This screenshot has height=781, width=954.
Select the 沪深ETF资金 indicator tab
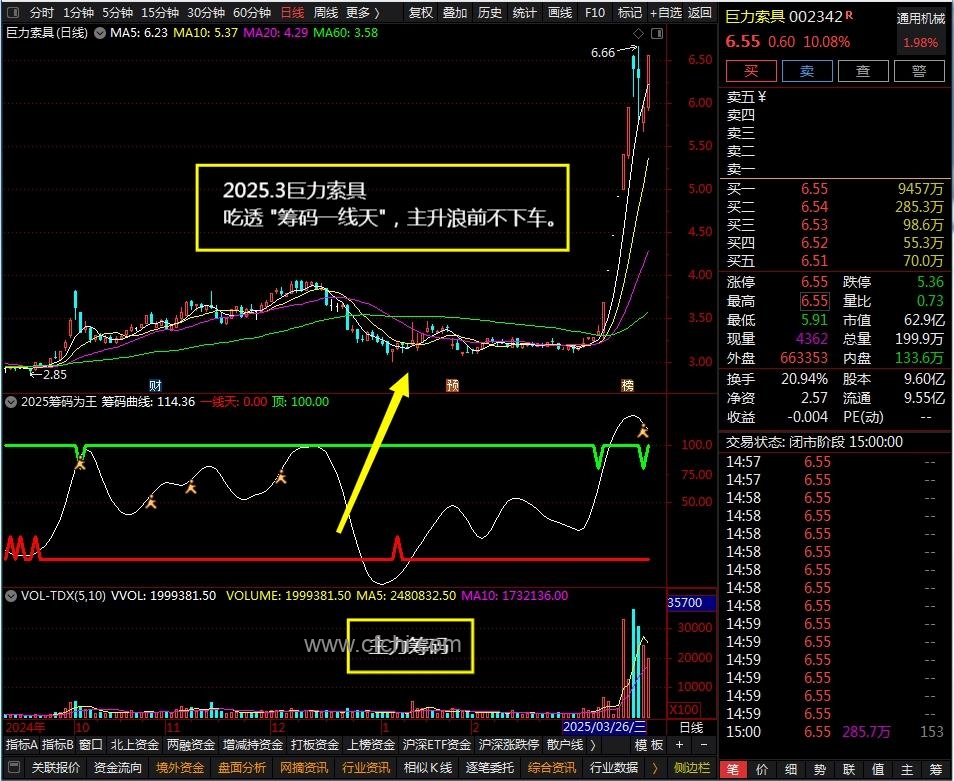(436, 745)
